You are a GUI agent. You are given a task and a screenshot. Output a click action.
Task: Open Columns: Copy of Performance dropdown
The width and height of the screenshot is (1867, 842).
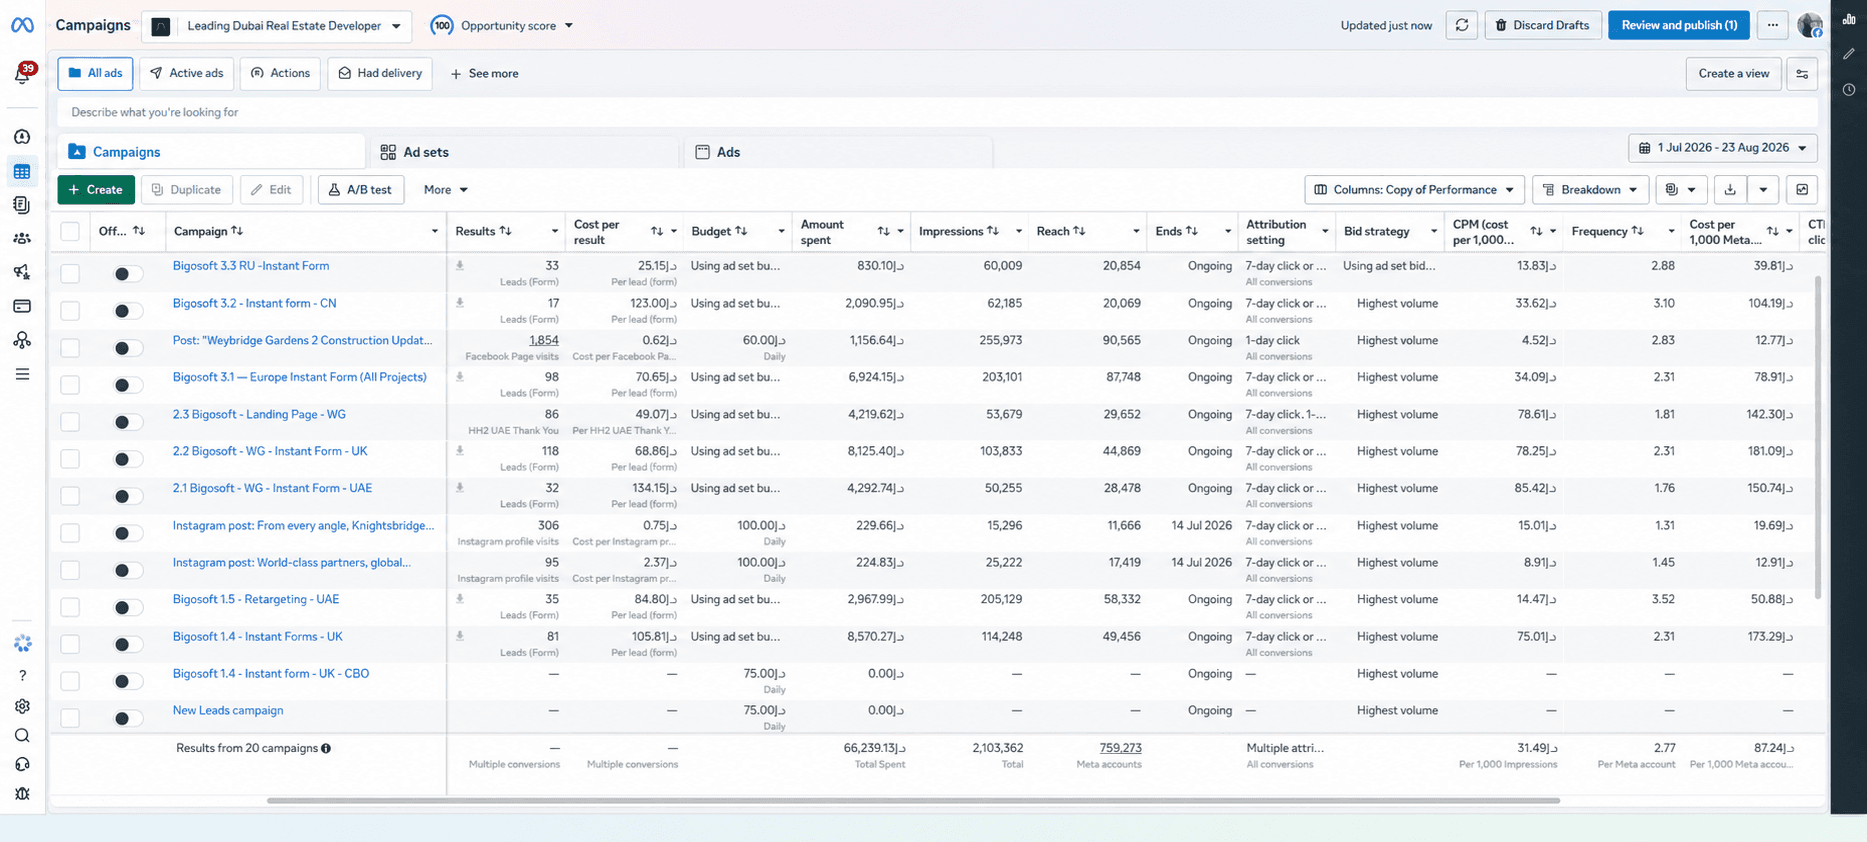[1414, 190]
